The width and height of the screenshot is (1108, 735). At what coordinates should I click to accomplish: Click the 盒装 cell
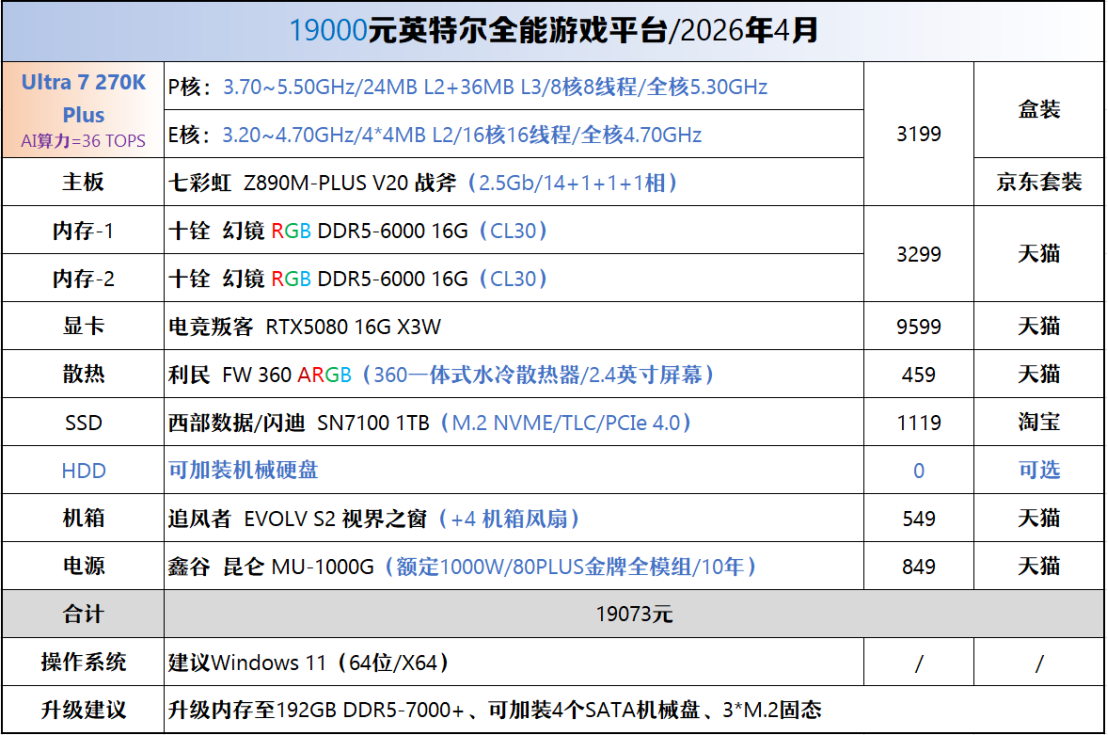pos(1039,110)
